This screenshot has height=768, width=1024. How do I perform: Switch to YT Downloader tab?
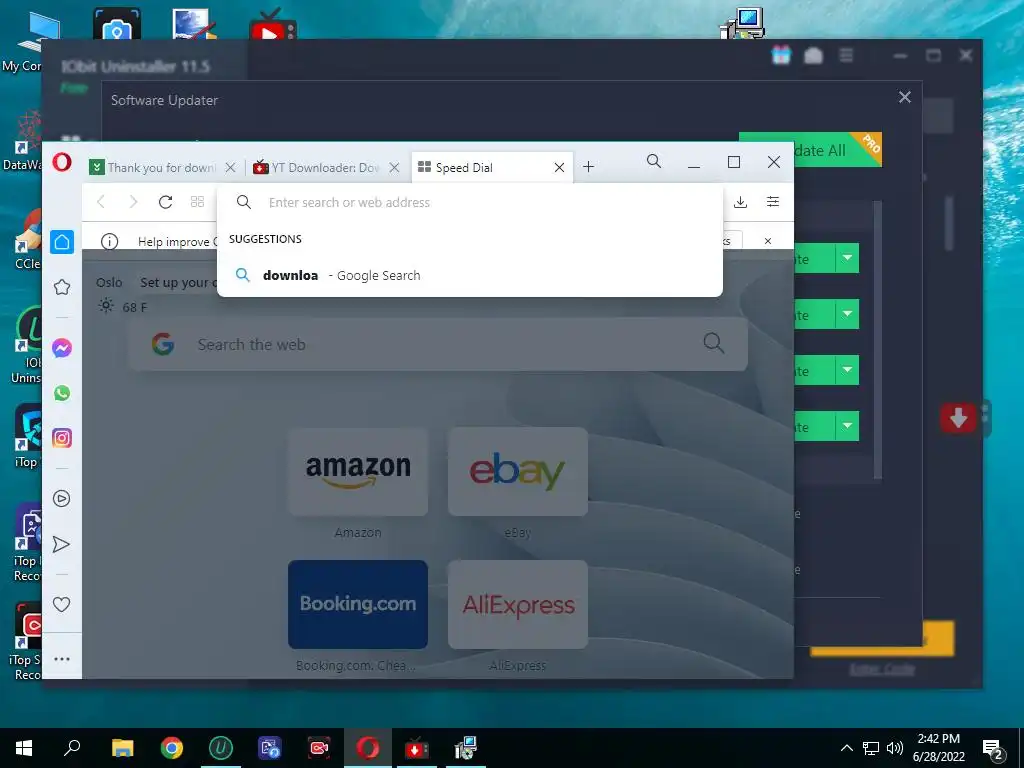(x=326, y=168)
